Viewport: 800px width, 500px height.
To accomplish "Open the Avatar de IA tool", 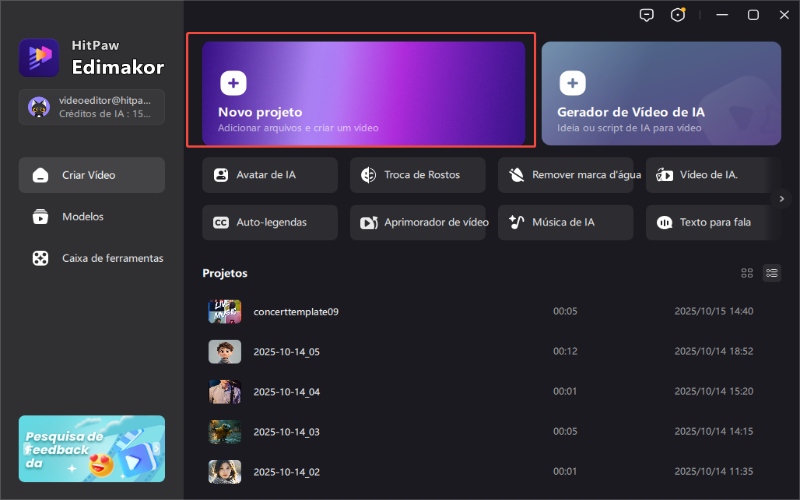I will pyautogui.click(x=270, y=175).
